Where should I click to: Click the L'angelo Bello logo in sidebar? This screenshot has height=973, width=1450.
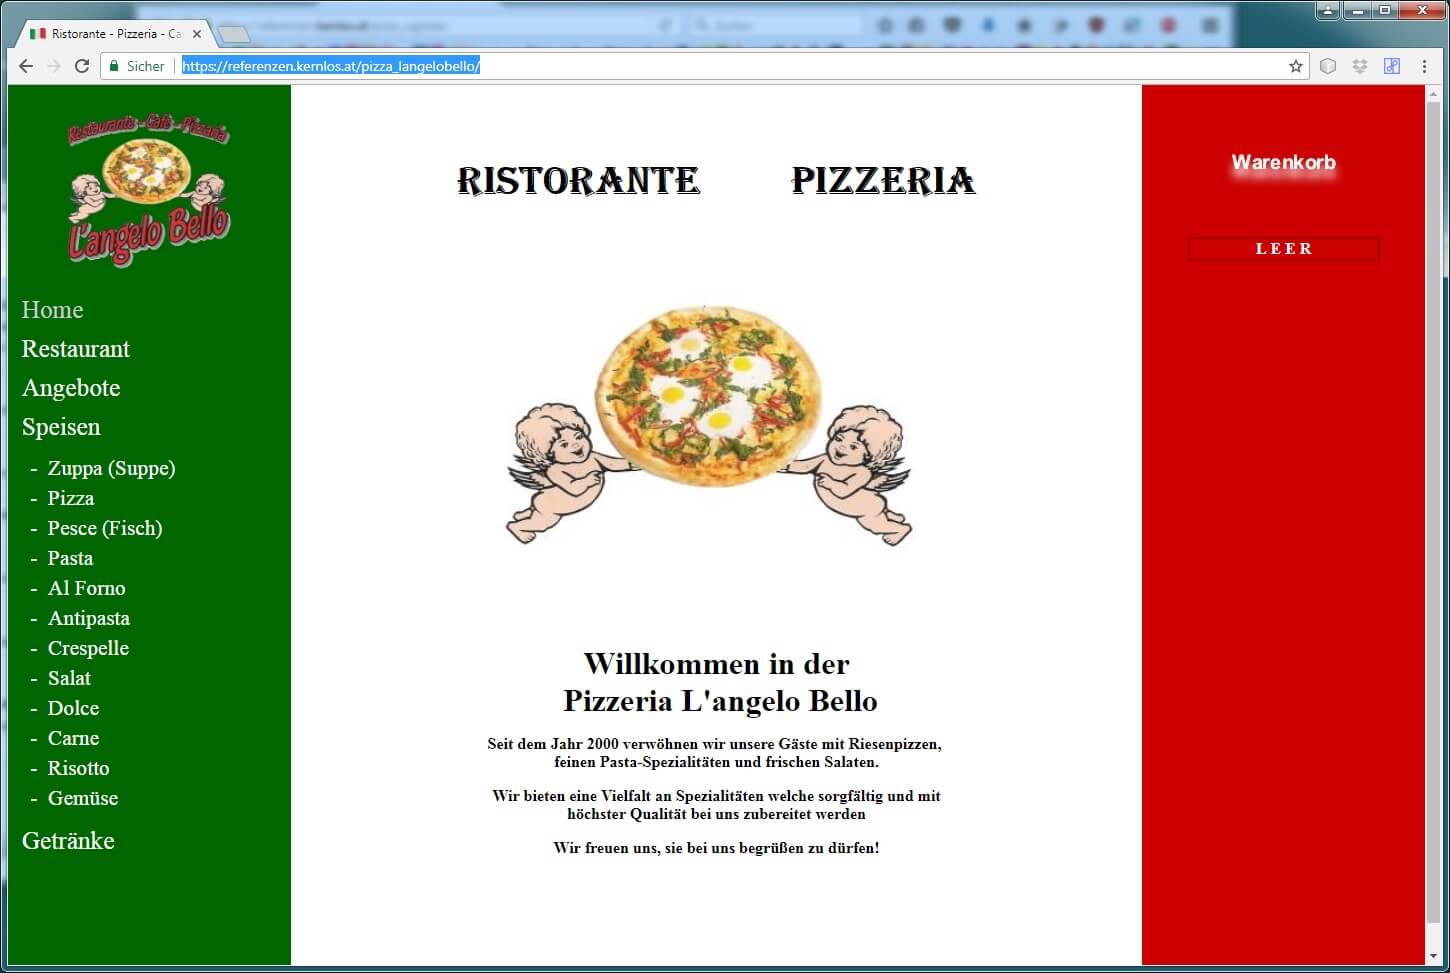coord(149,190)
